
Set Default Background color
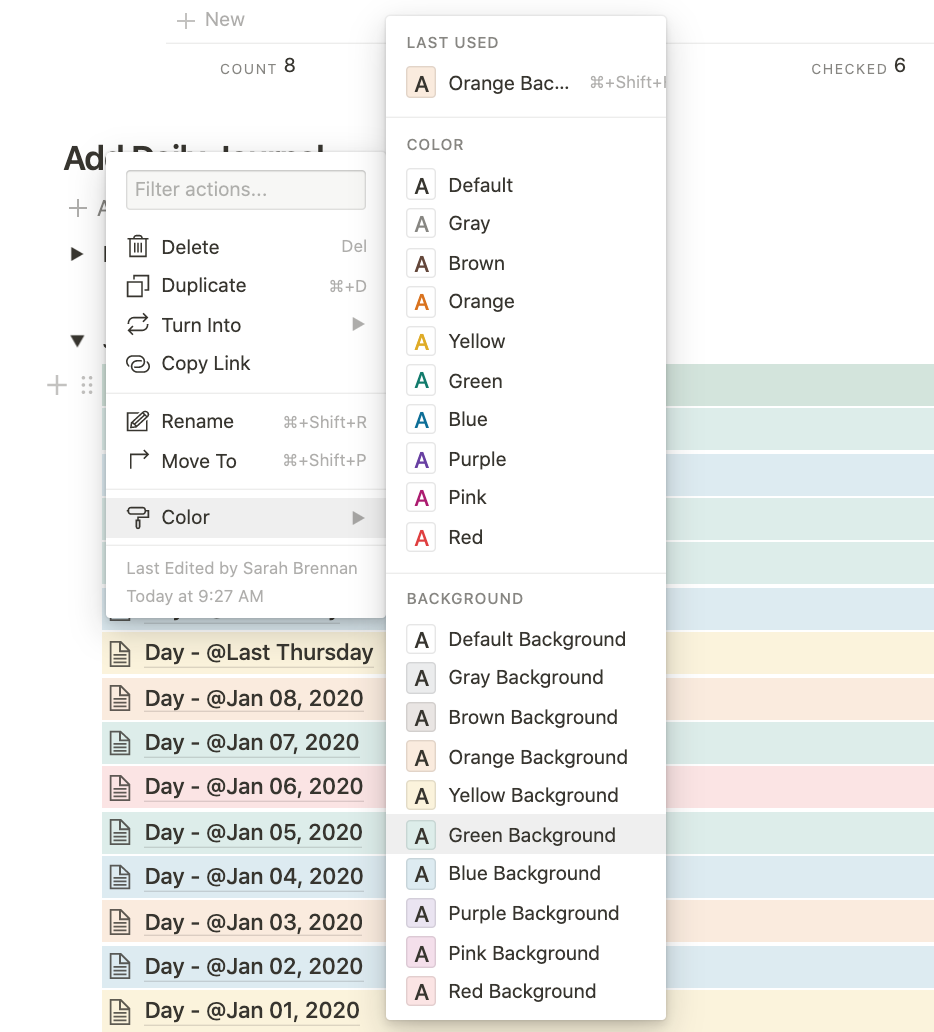tap(526, 639)
